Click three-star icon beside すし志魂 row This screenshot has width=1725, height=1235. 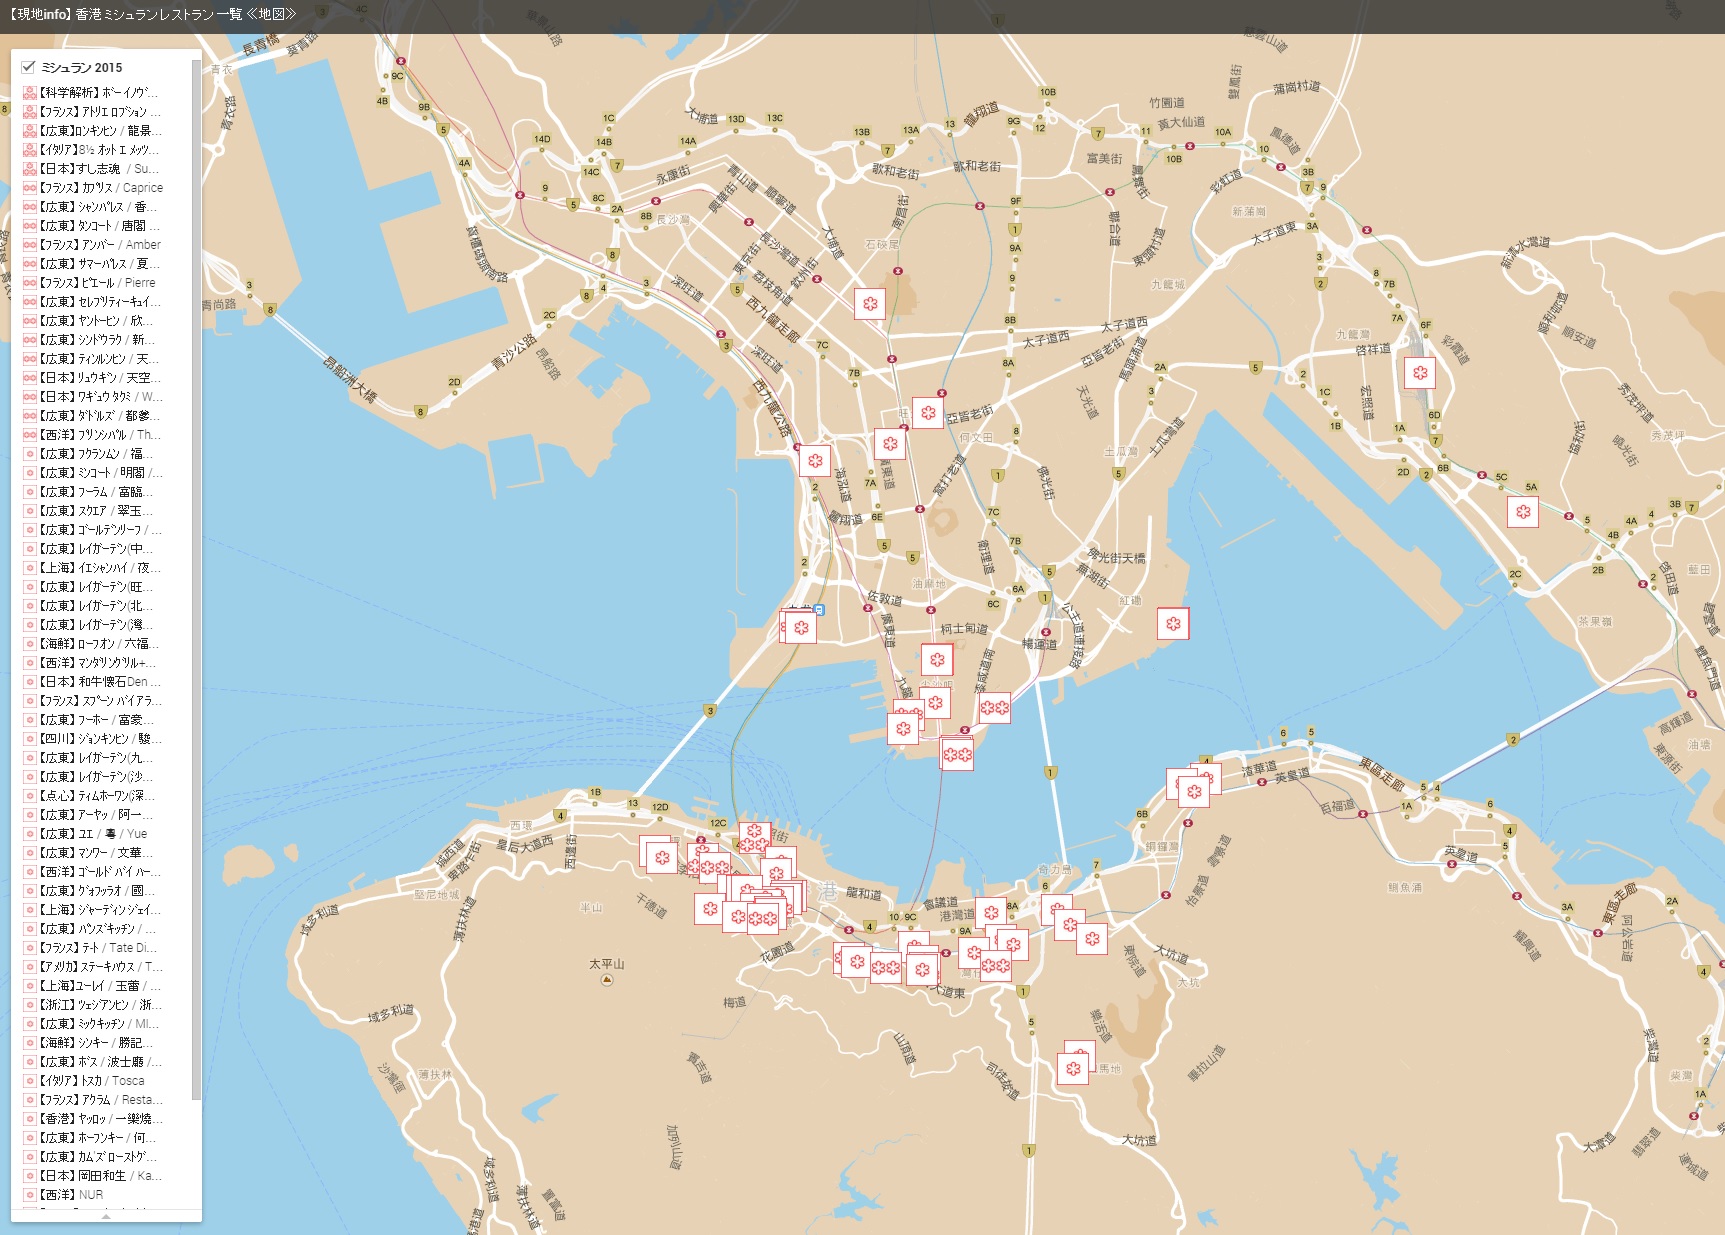click(x=30, y=169)
